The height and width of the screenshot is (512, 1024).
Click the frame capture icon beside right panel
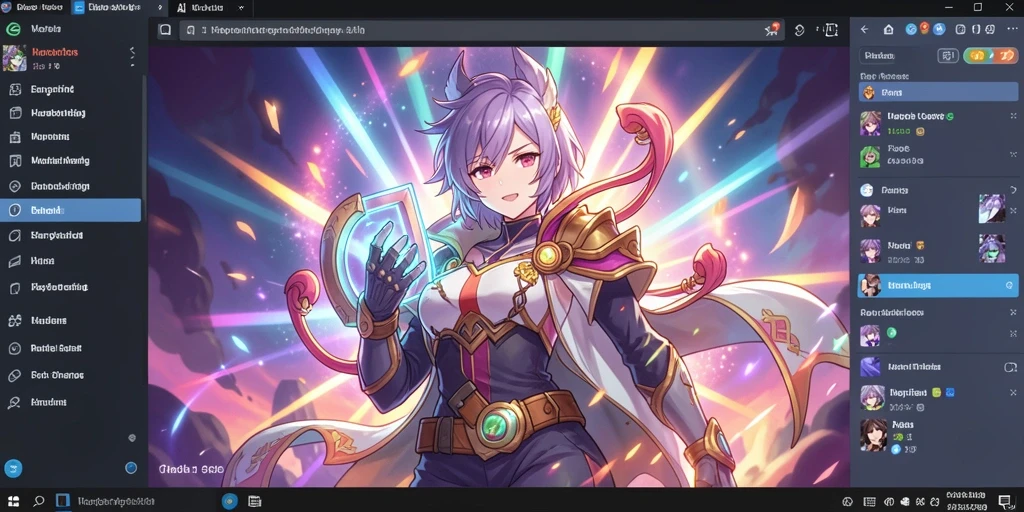(x=830, y=29)
